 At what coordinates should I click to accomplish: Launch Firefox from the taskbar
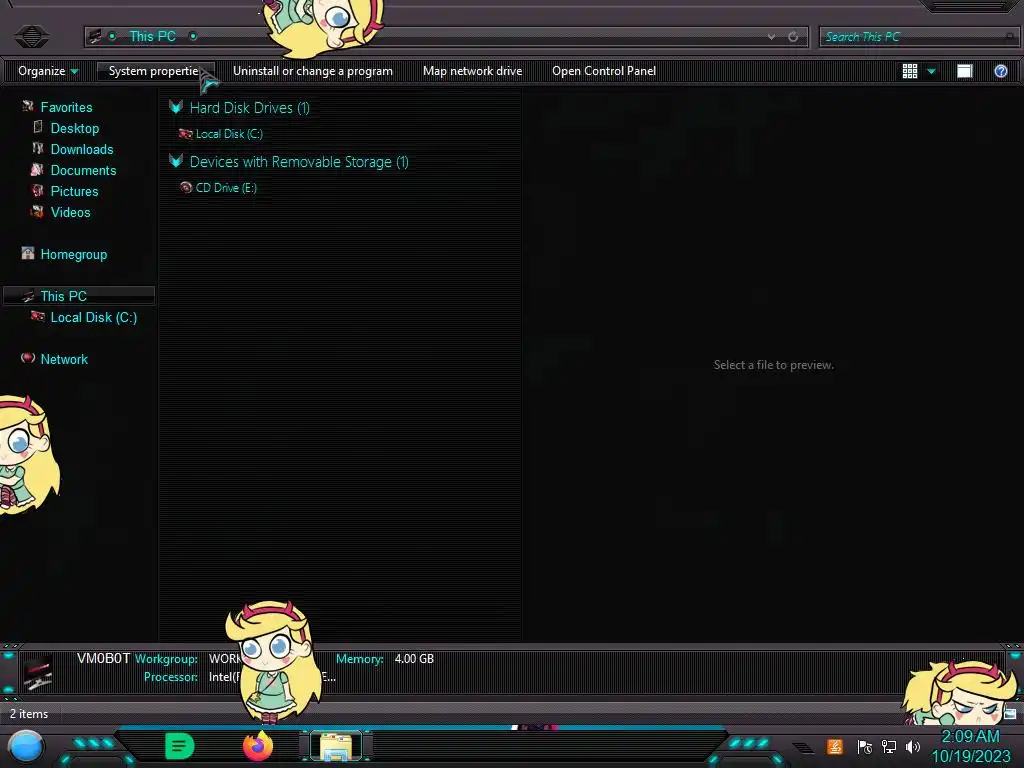click(257, 746)
